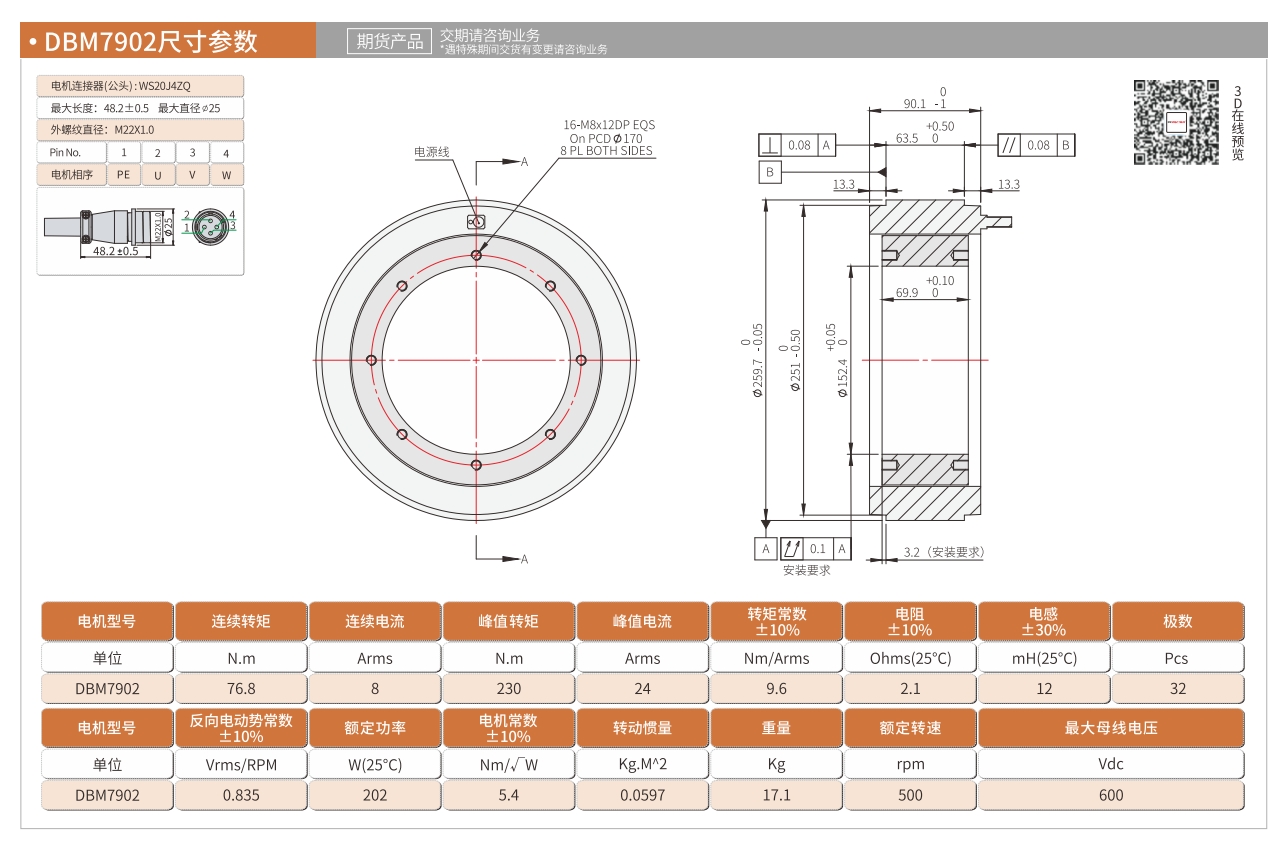Click the ⌀152.4 diameter dimension
The height and width of the screenshot is (847, 1279).
842,376
